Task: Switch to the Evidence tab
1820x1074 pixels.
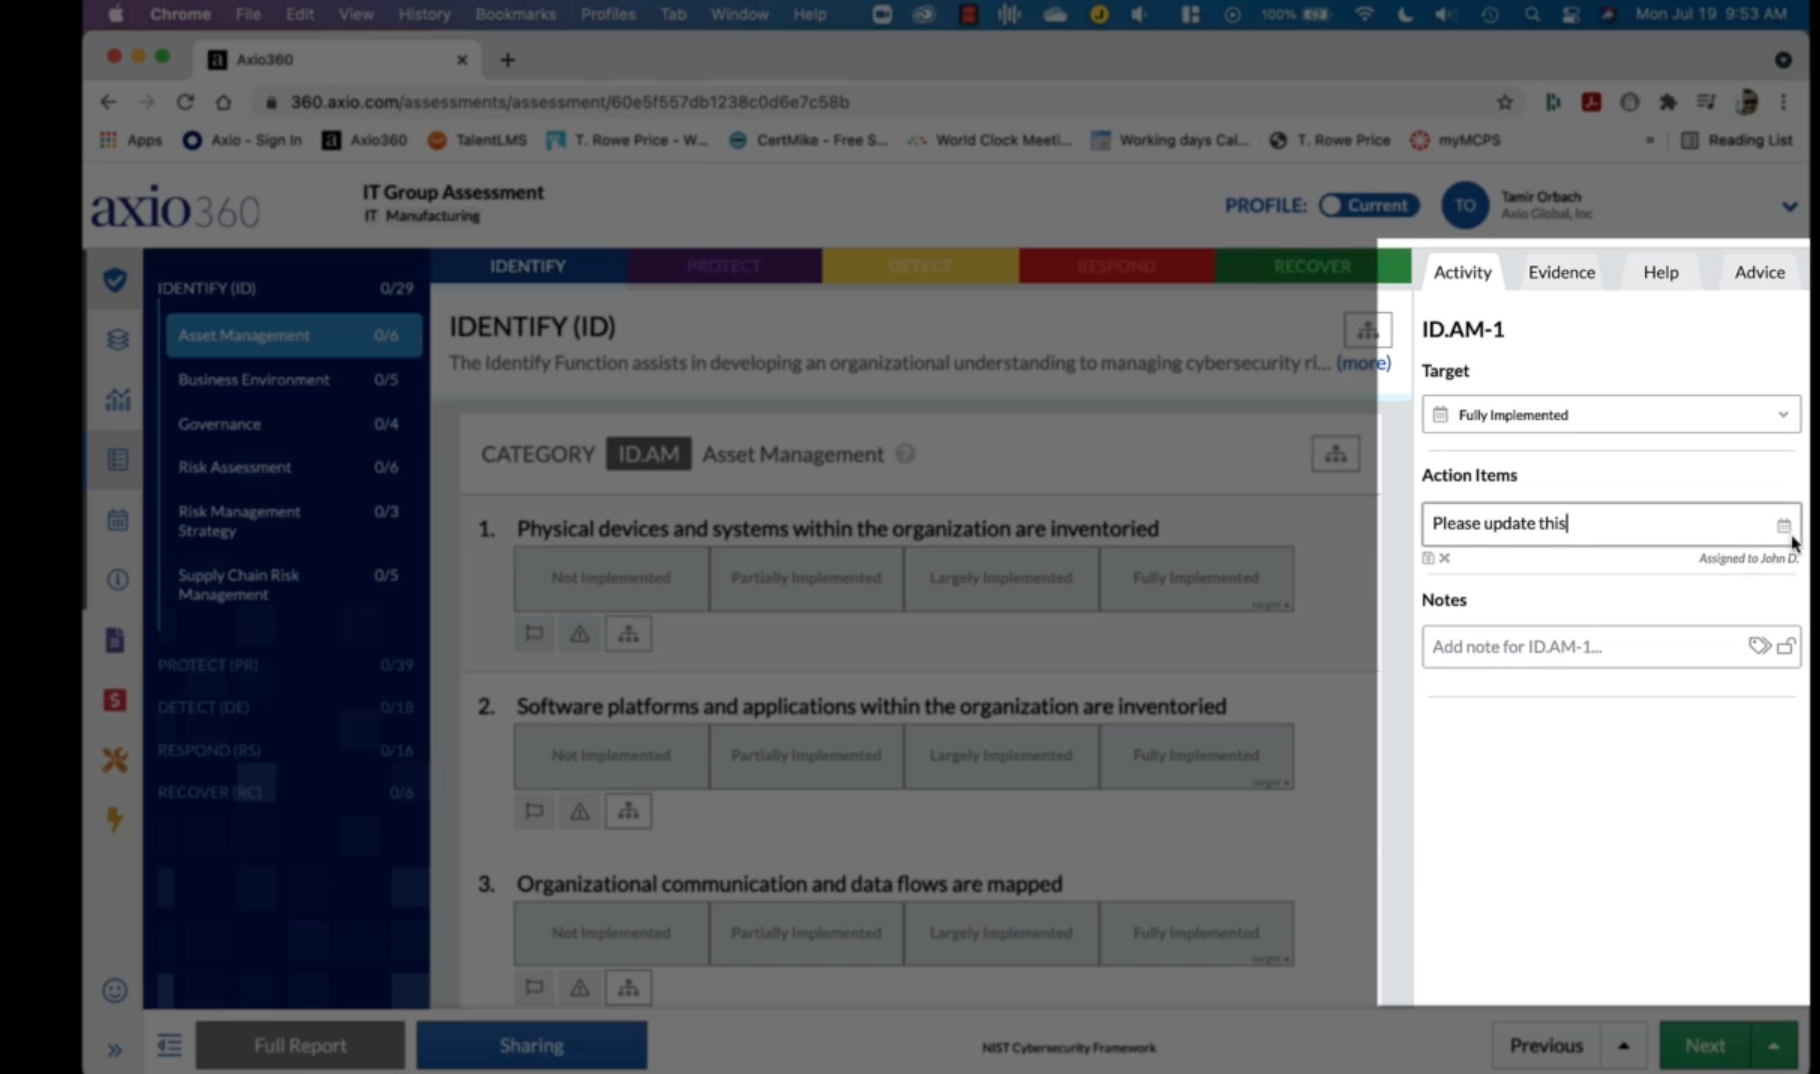Action: point(1561,271)
